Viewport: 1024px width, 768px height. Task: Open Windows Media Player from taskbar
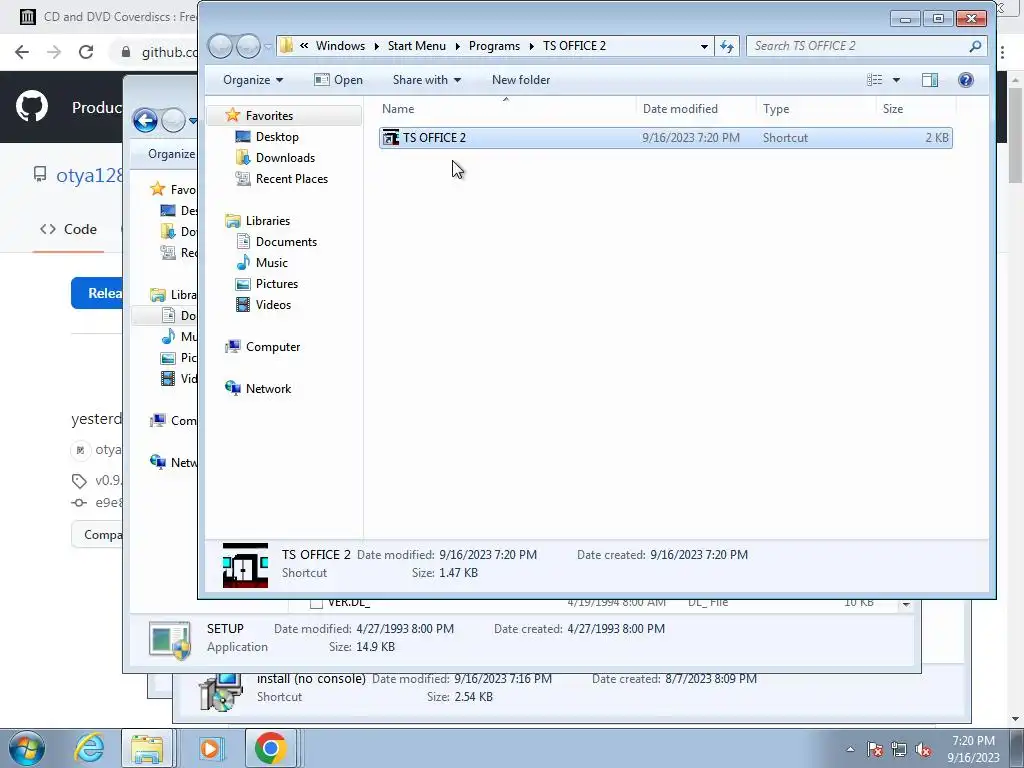[x=210, y=748]
